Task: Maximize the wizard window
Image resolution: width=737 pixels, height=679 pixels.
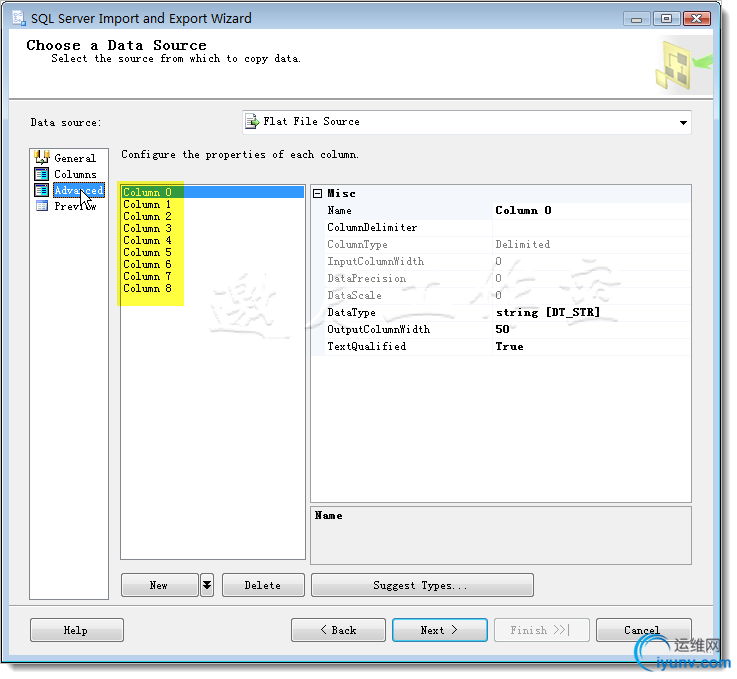Action: click(x=666, y=19)
